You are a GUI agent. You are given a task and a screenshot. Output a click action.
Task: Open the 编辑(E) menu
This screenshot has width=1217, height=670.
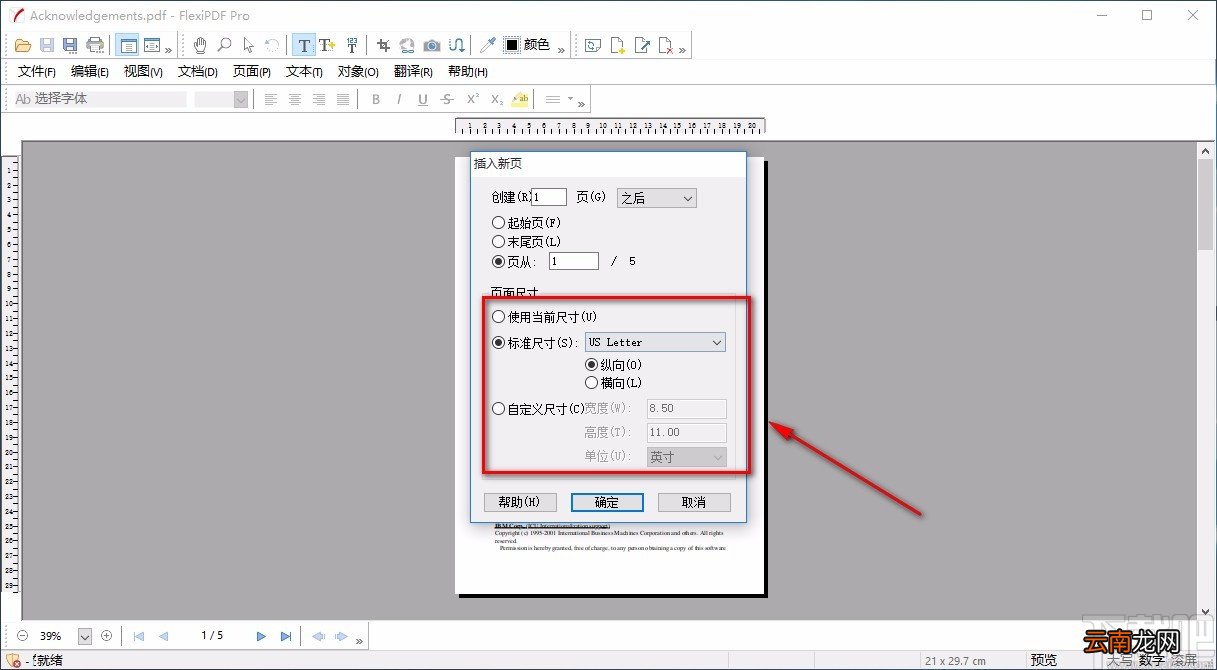90,72
